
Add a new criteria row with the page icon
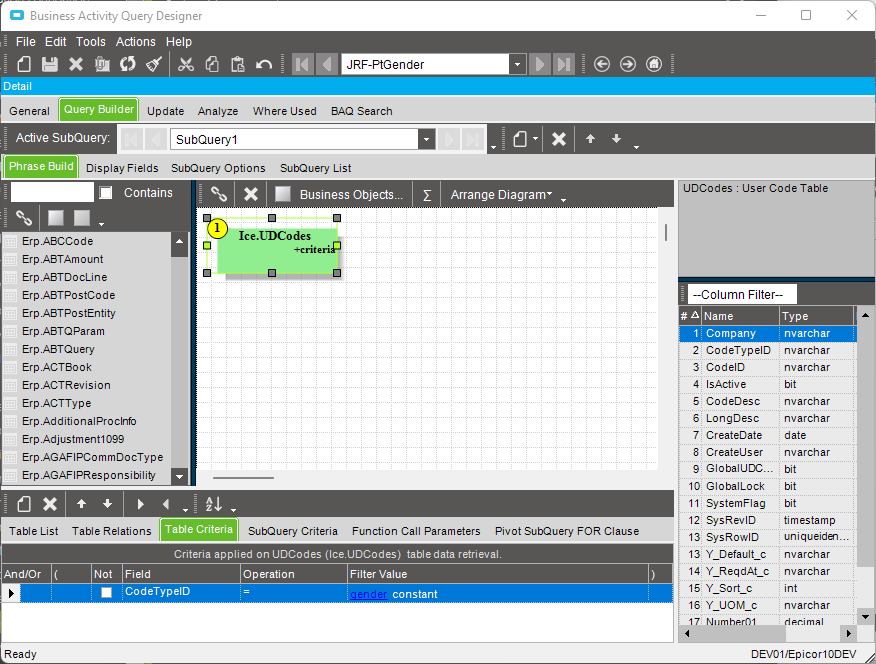click(x=24, y=504)
